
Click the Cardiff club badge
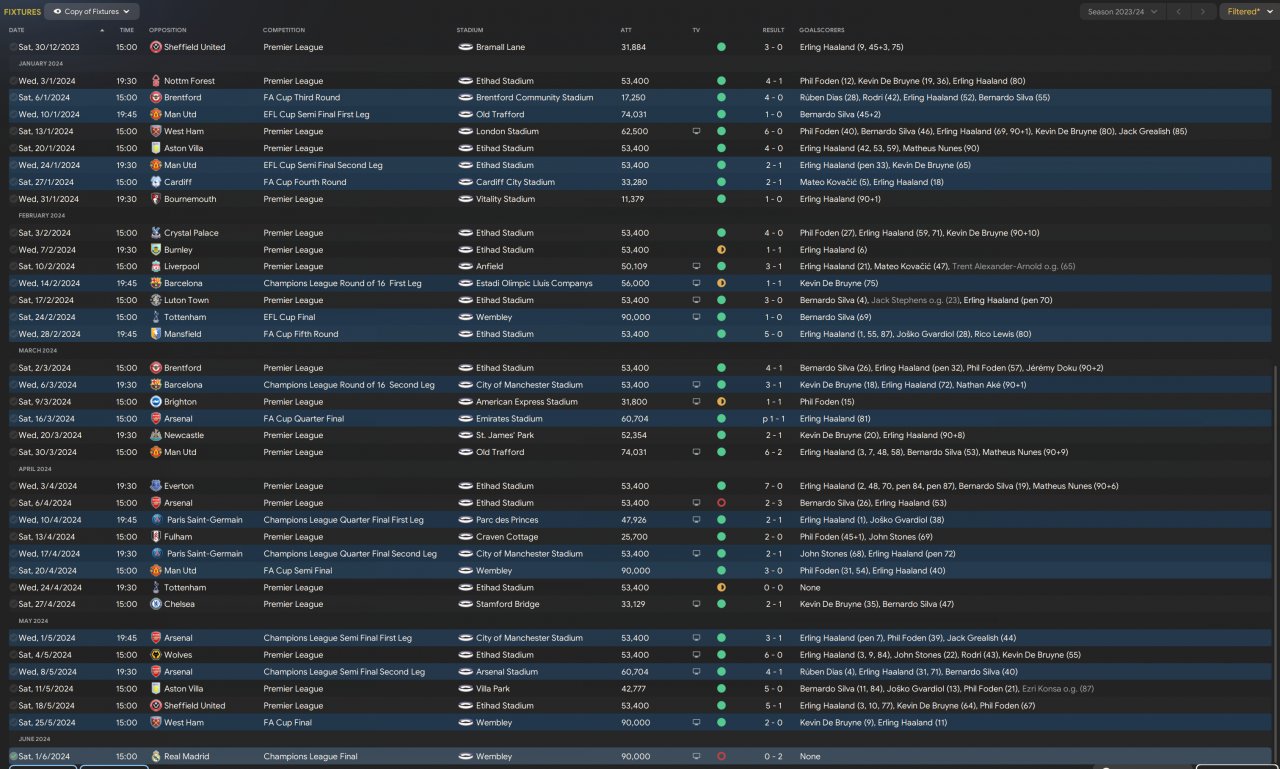[x=155, y=182]
